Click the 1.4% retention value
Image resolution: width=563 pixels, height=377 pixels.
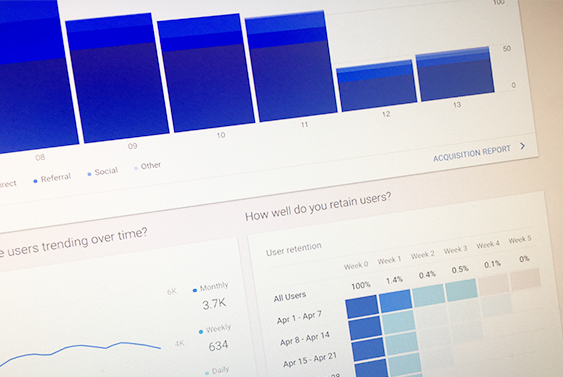[394, 280]
